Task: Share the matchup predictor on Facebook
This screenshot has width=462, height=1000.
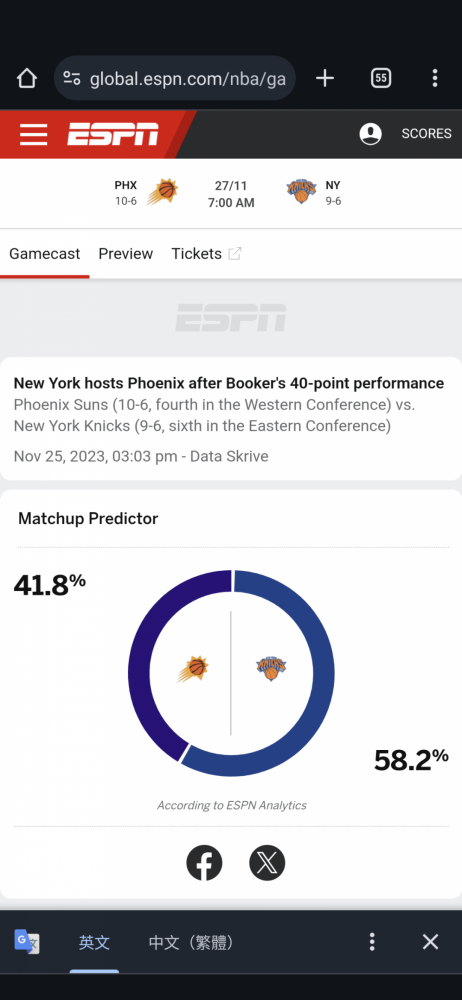Action: coord(204,863)
